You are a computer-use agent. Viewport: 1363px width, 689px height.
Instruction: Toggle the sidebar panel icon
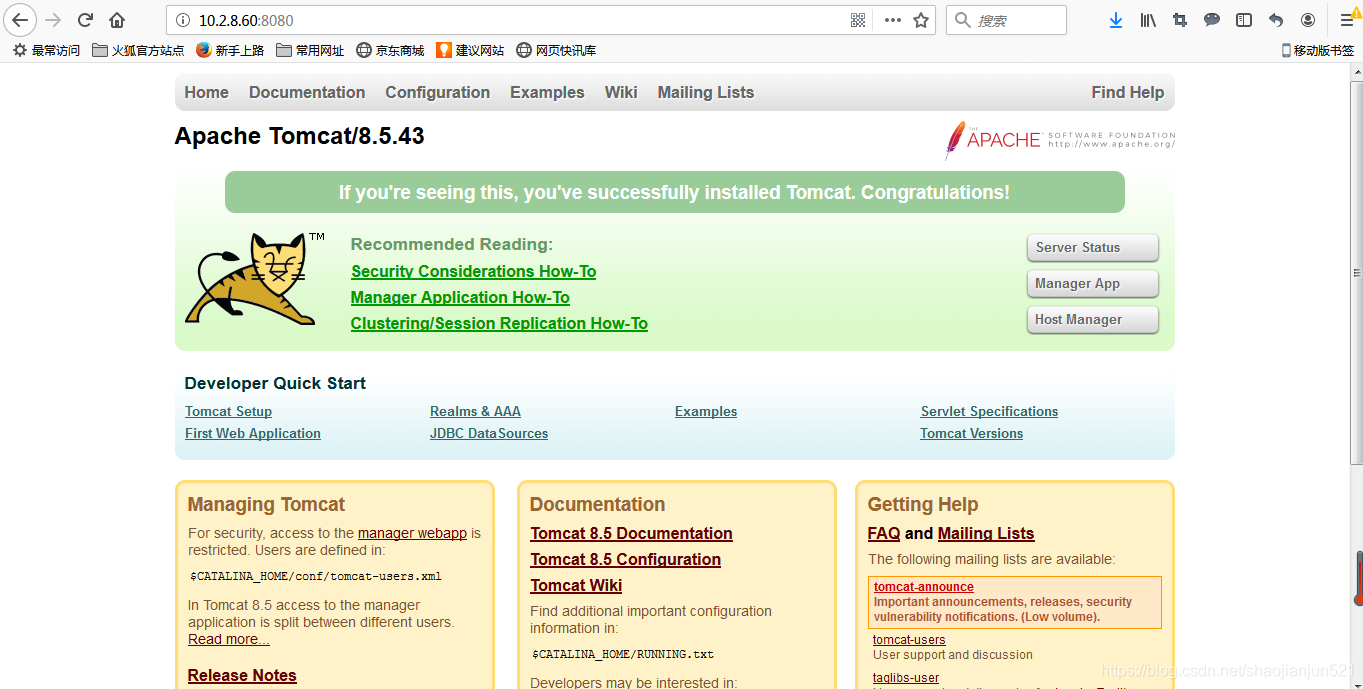tap(1244, 20)
